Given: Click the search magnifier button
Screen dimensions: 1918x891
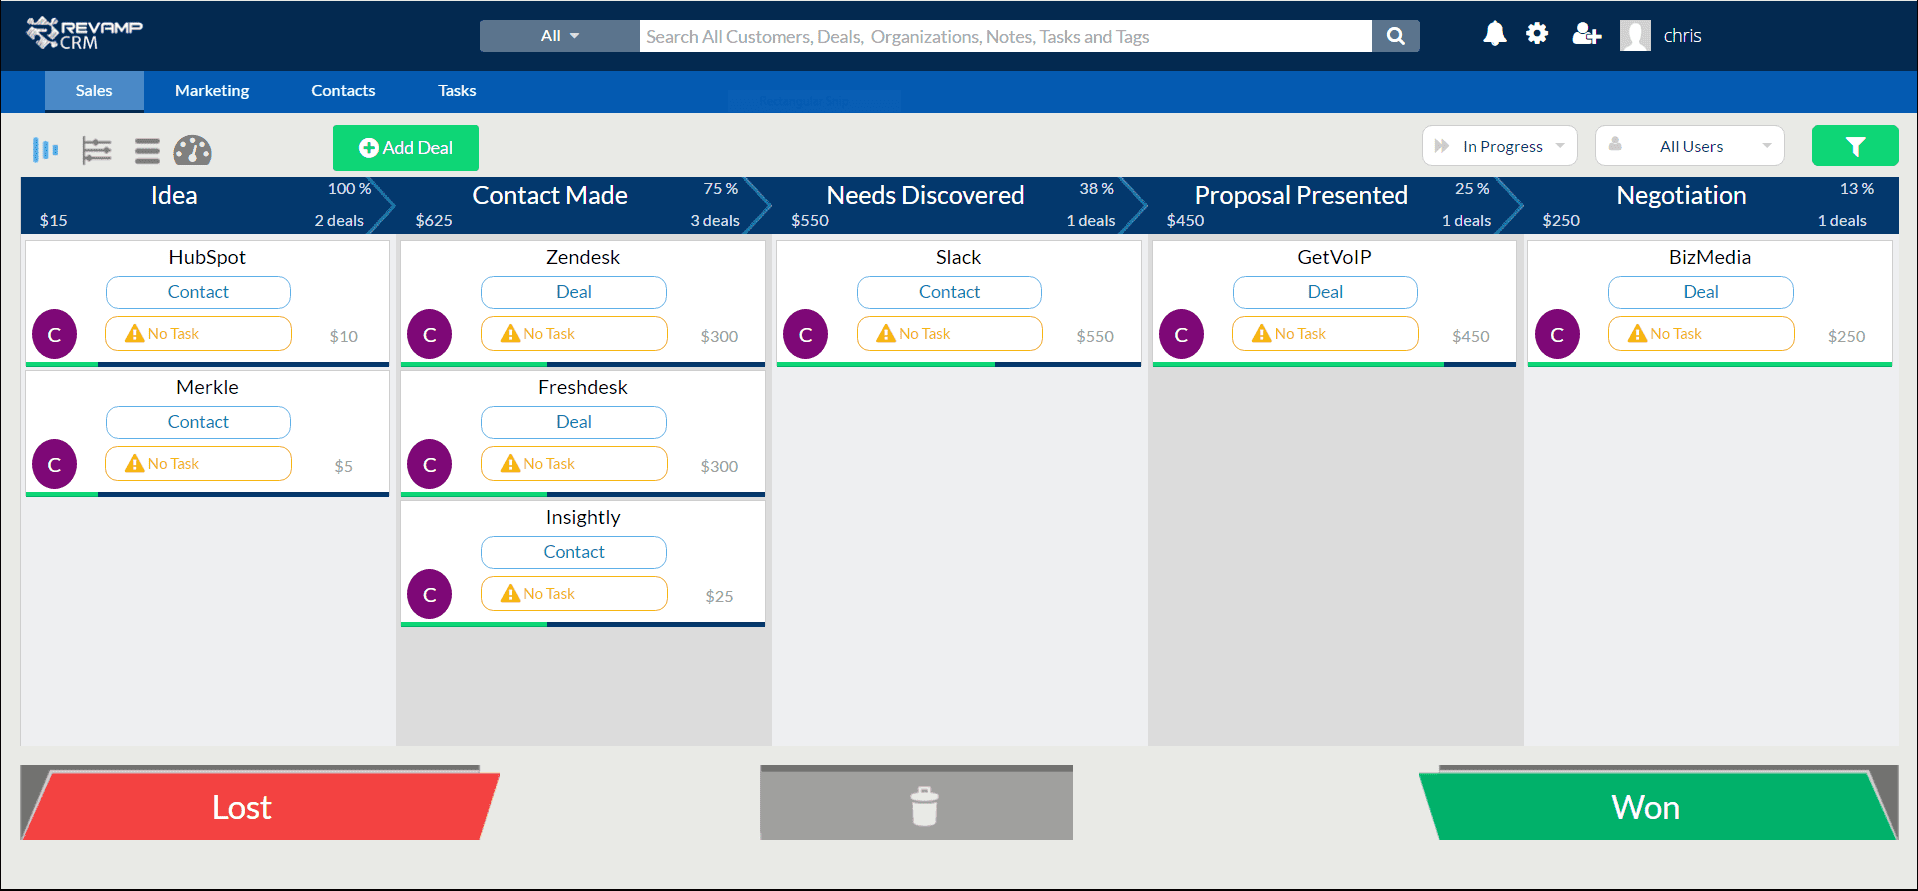Looking at the screenshot, I should [1396, 36].
